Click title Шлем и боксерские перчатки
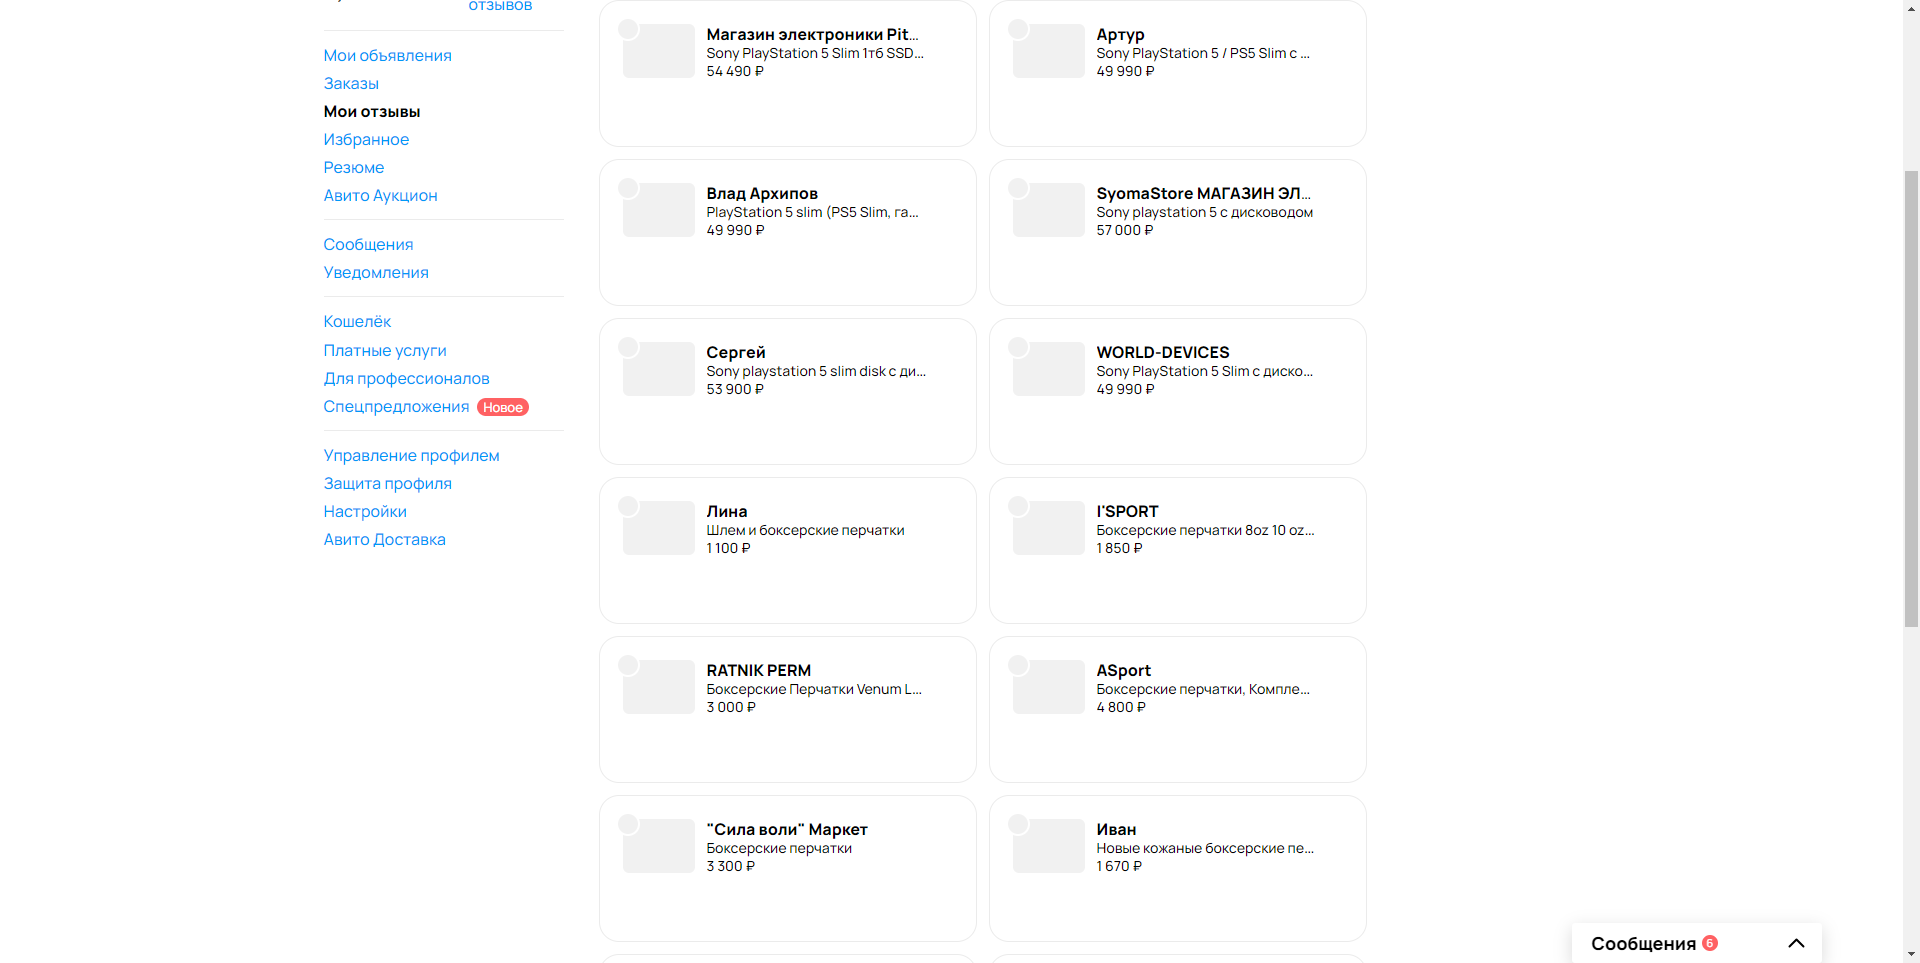The height and width of the screenshot is (963, 1920). point(805,530)
